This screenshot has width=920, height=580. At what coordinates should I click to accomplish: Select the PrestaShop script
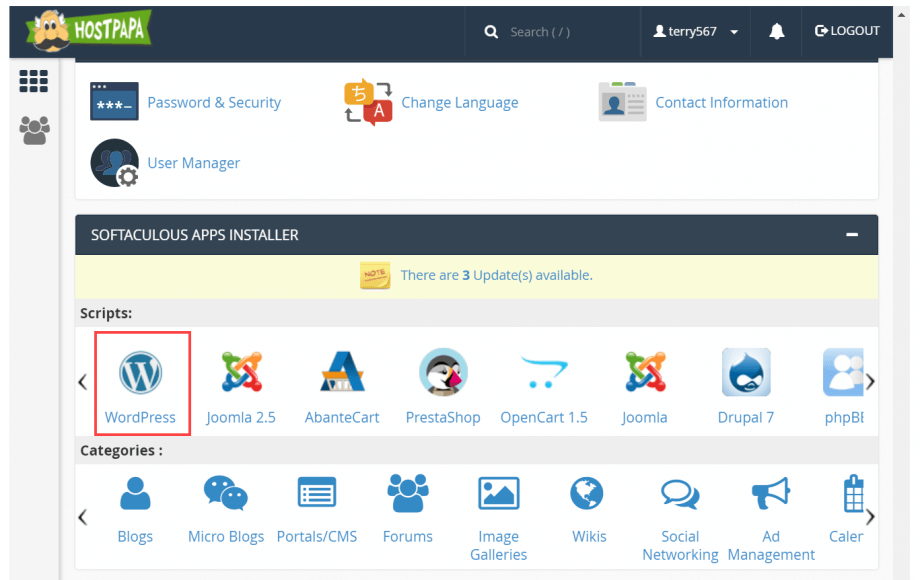pyautogui.click(x=442, y=383)
